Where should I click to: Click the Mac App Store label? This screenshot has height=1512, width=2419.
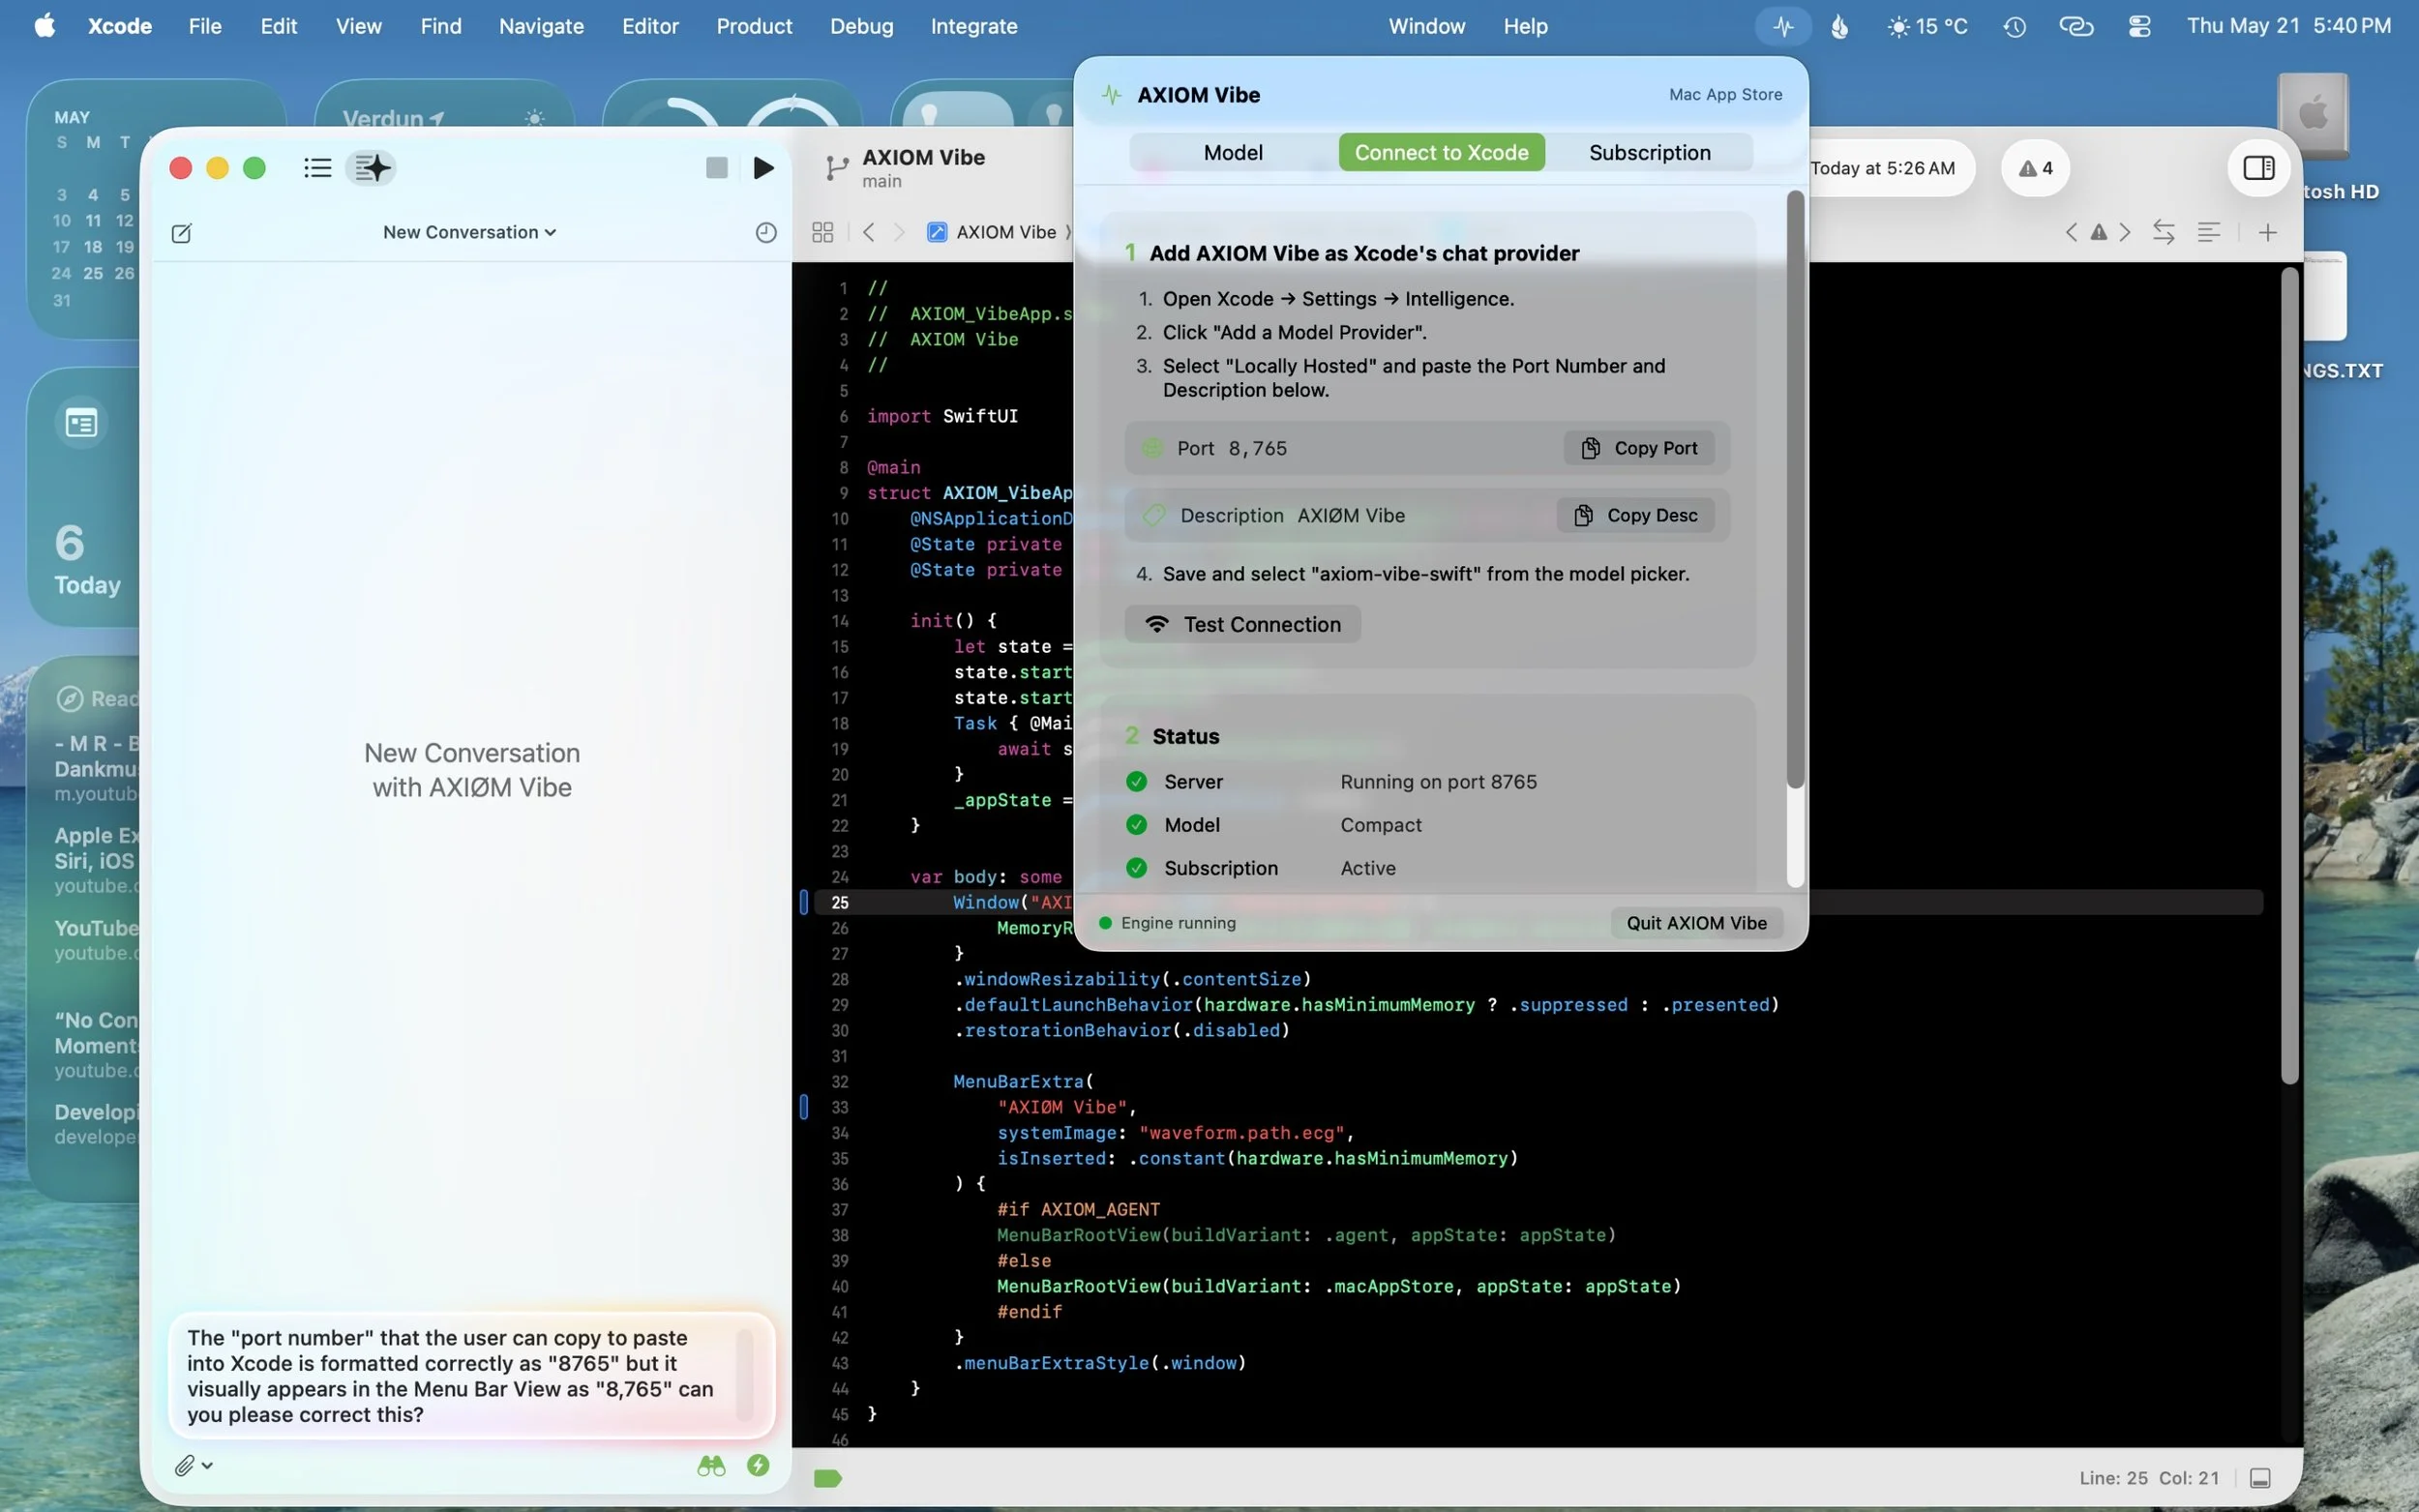pyautogui.click(x=1725, y=94)
